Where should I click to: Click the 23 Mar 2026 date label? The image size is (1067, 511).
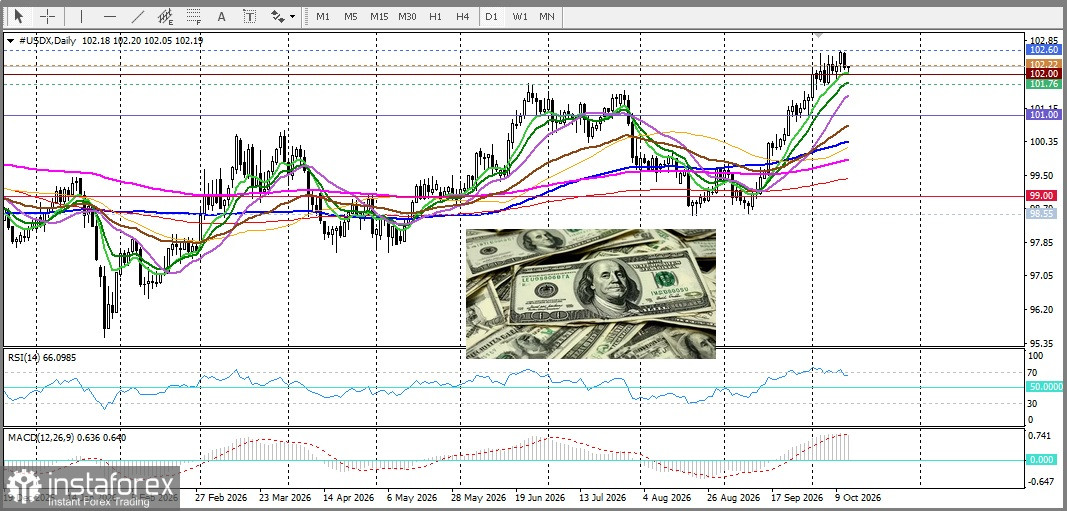[286, 497]
